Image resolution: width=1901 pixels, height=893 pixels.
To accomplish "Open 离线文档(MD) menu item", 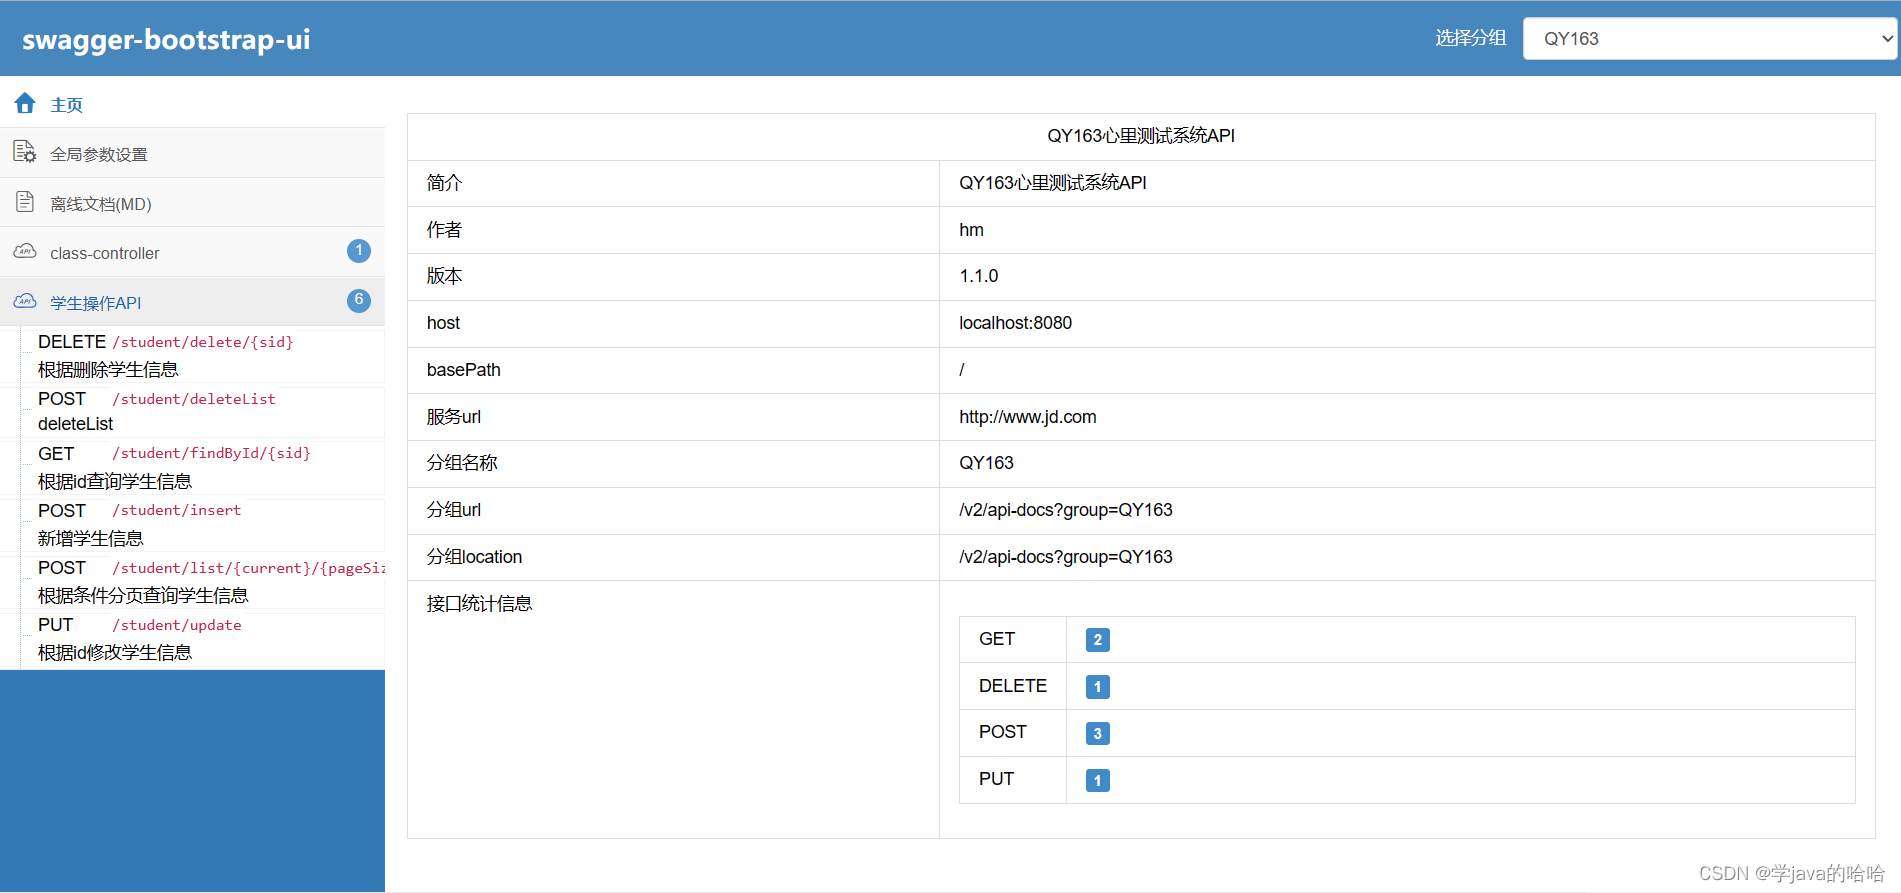I will 192,203.
